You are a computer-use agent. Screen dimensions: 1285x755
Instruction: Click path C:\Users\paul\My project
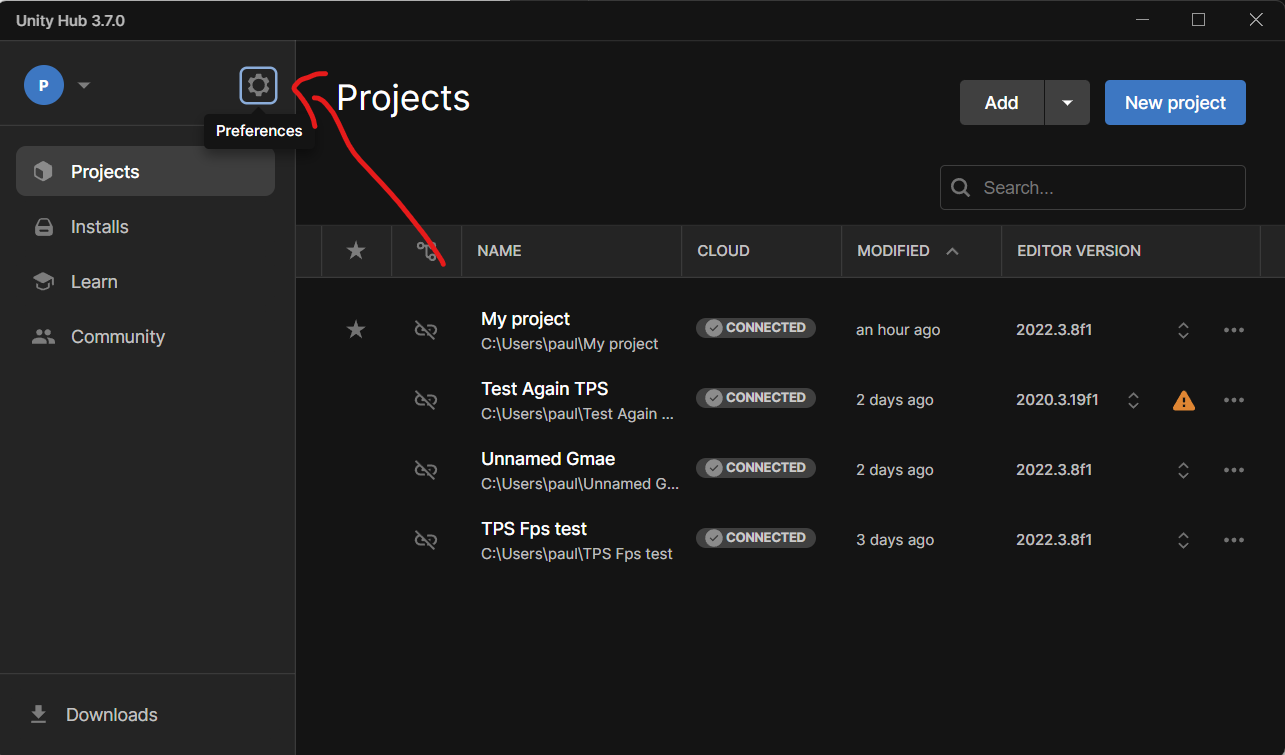570,344
